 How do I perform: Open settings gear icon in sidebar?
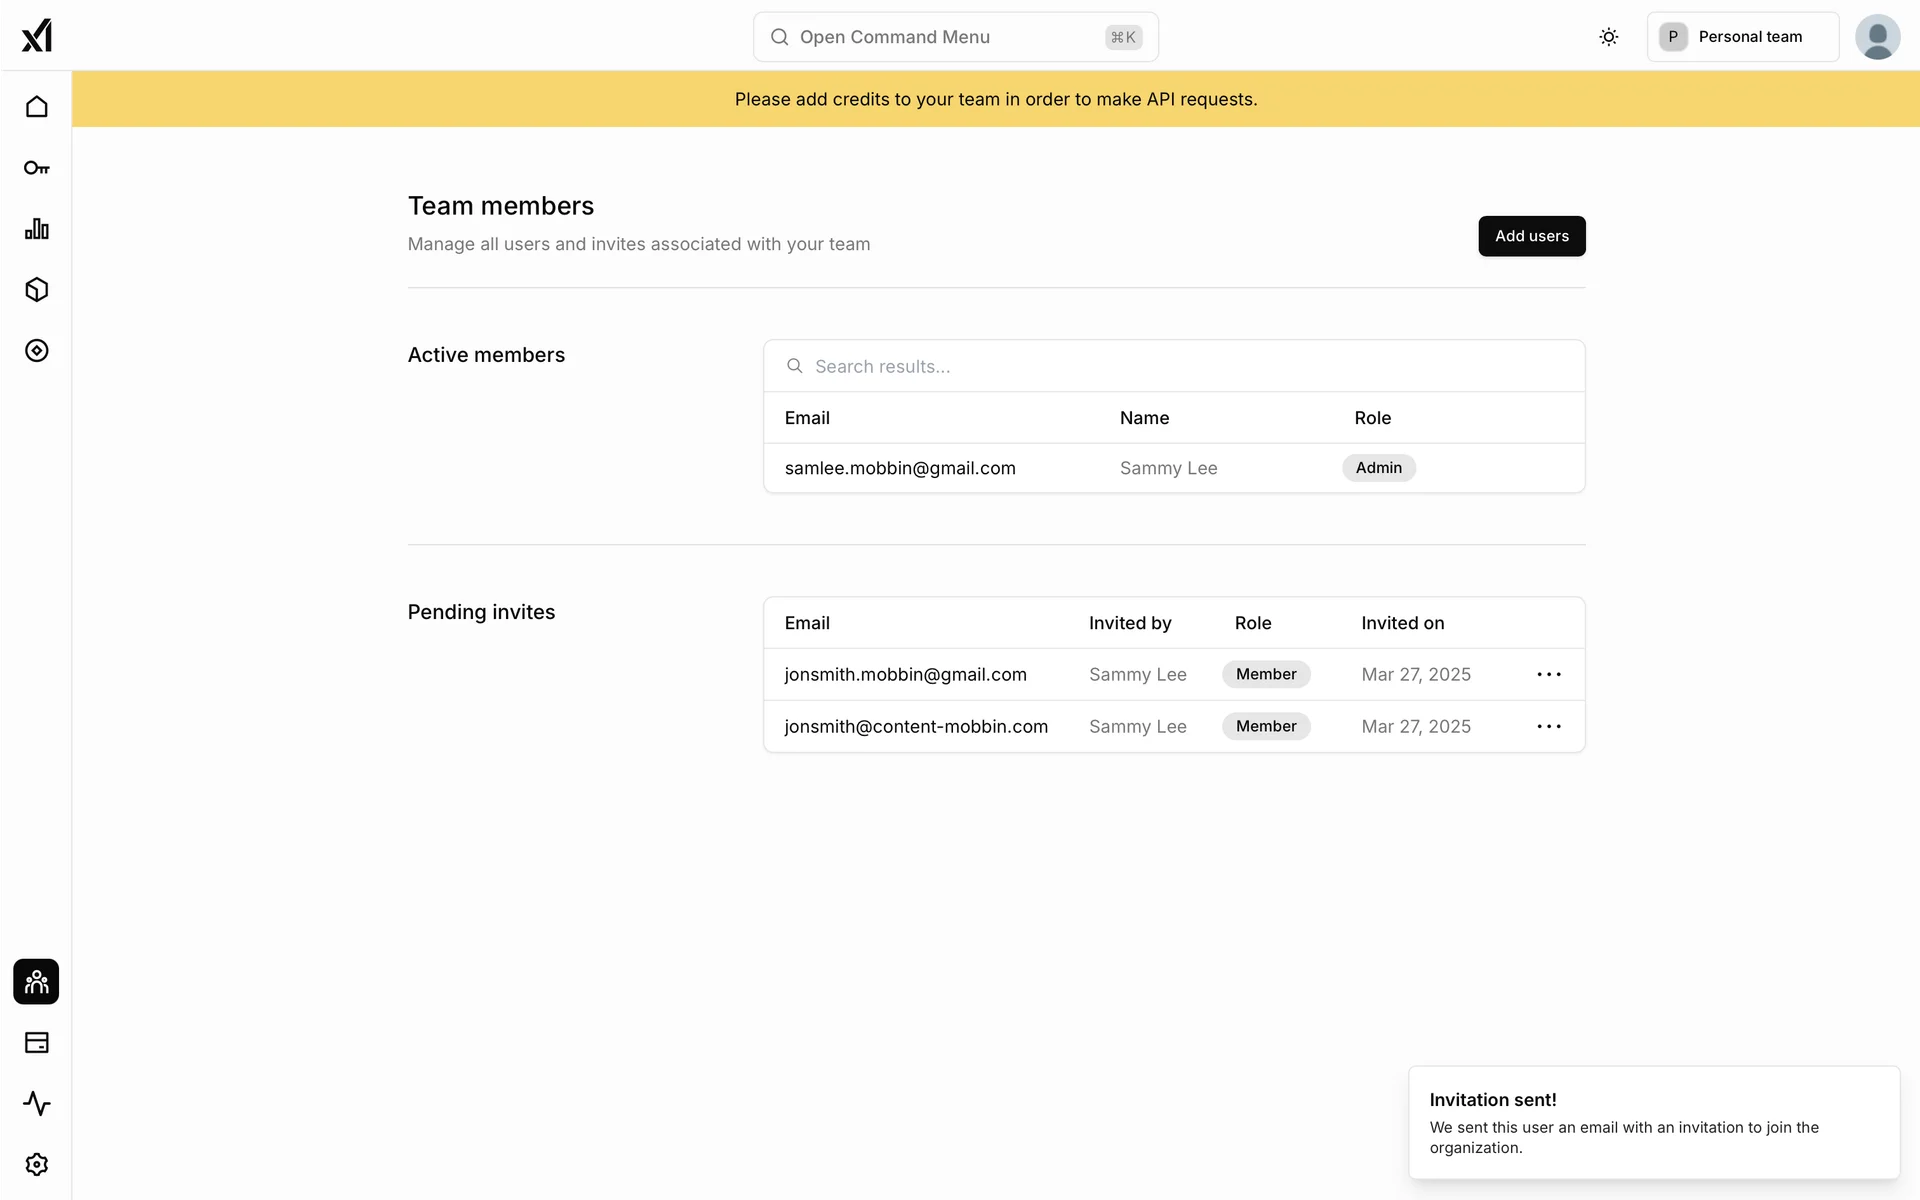37,1165
